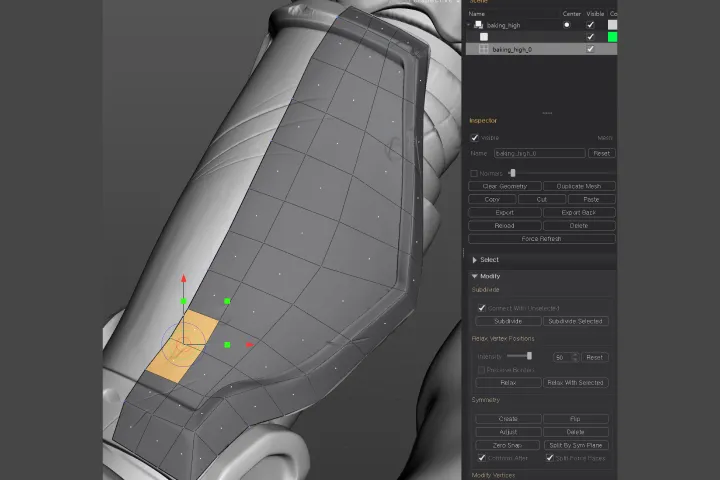Click the Zero Snap button
Screen dimensions: 720x480
tap(507, 445)
